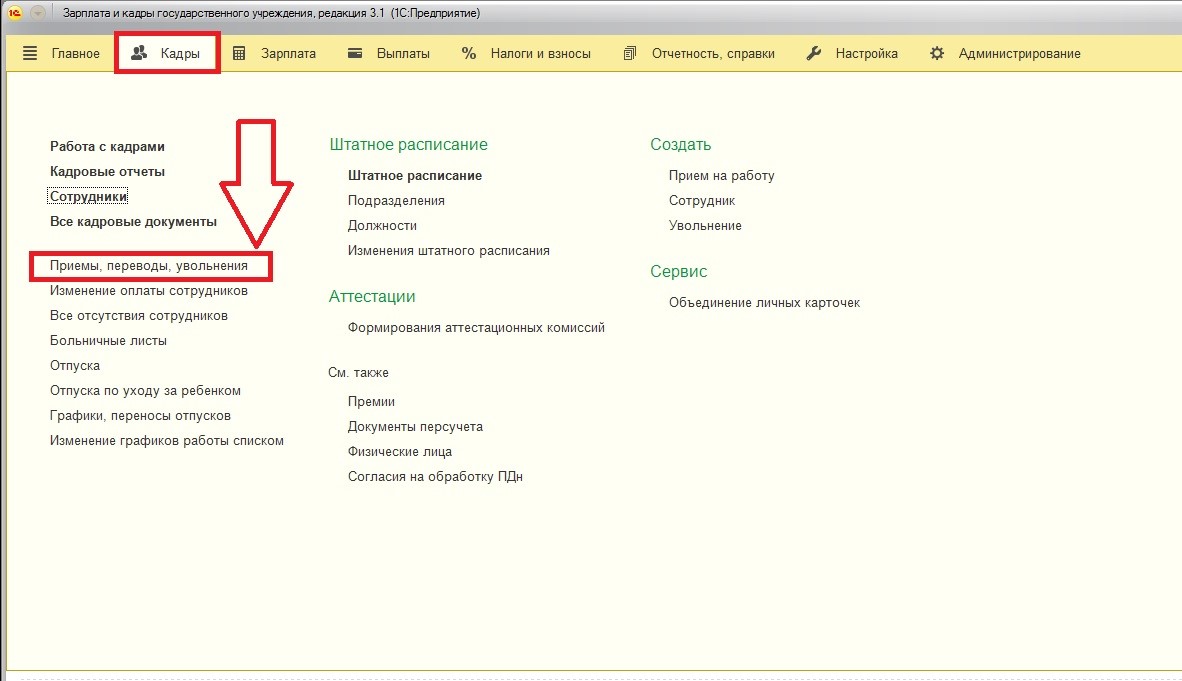Open the Администрирование section

[x=1019, y=54]
